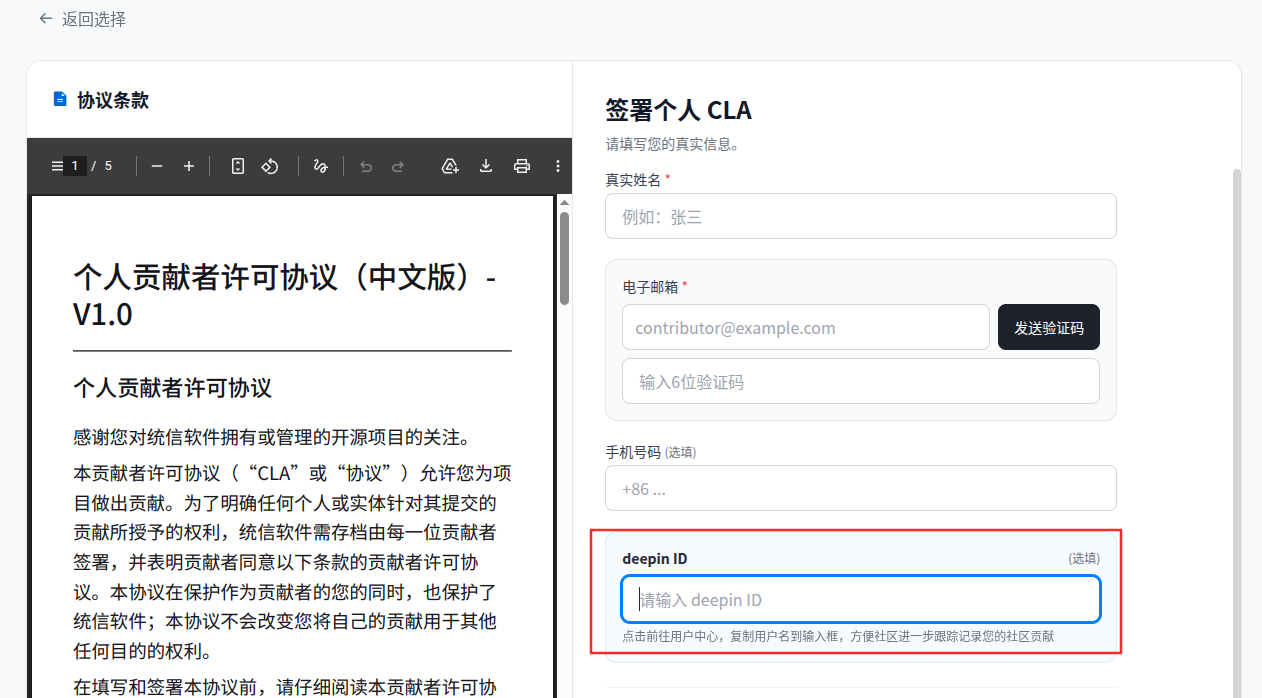The image size is (1262, 698).
Task: Click the deepin ID input field
Action: pyautogui.click(x=860, y=599)
